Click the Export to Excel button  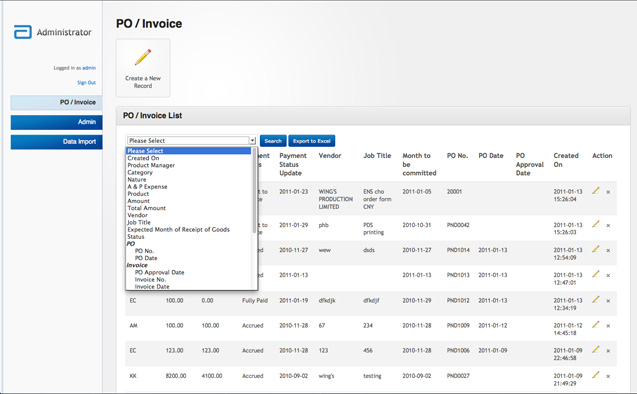tap(312, 141)
